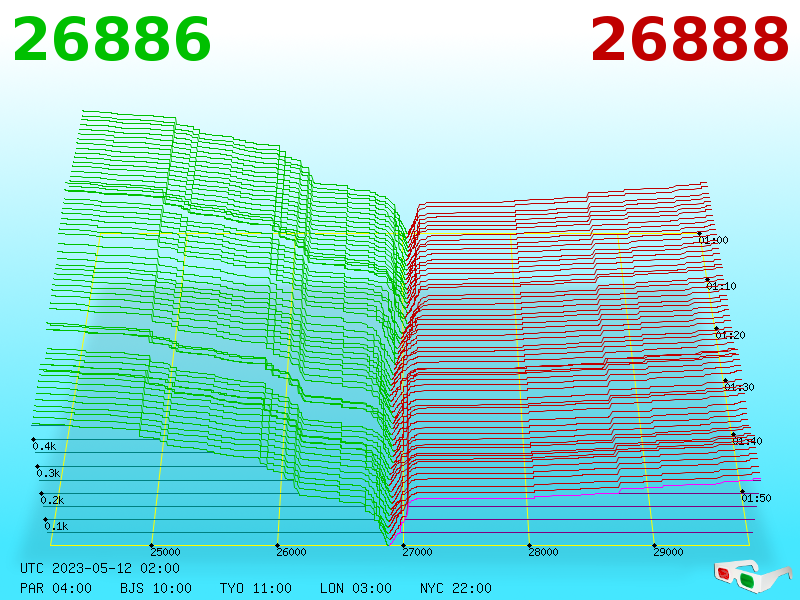
Task: Click the 0.3k depth axis label
Action: pyautogui.click(x=48, y=473)
